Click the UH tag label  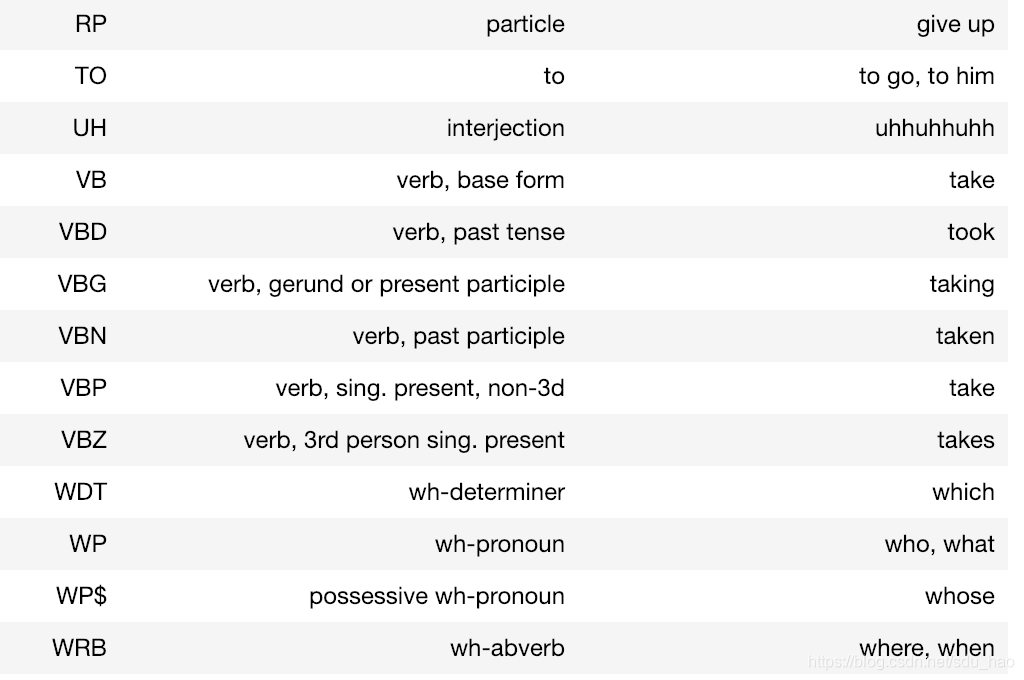89,128
